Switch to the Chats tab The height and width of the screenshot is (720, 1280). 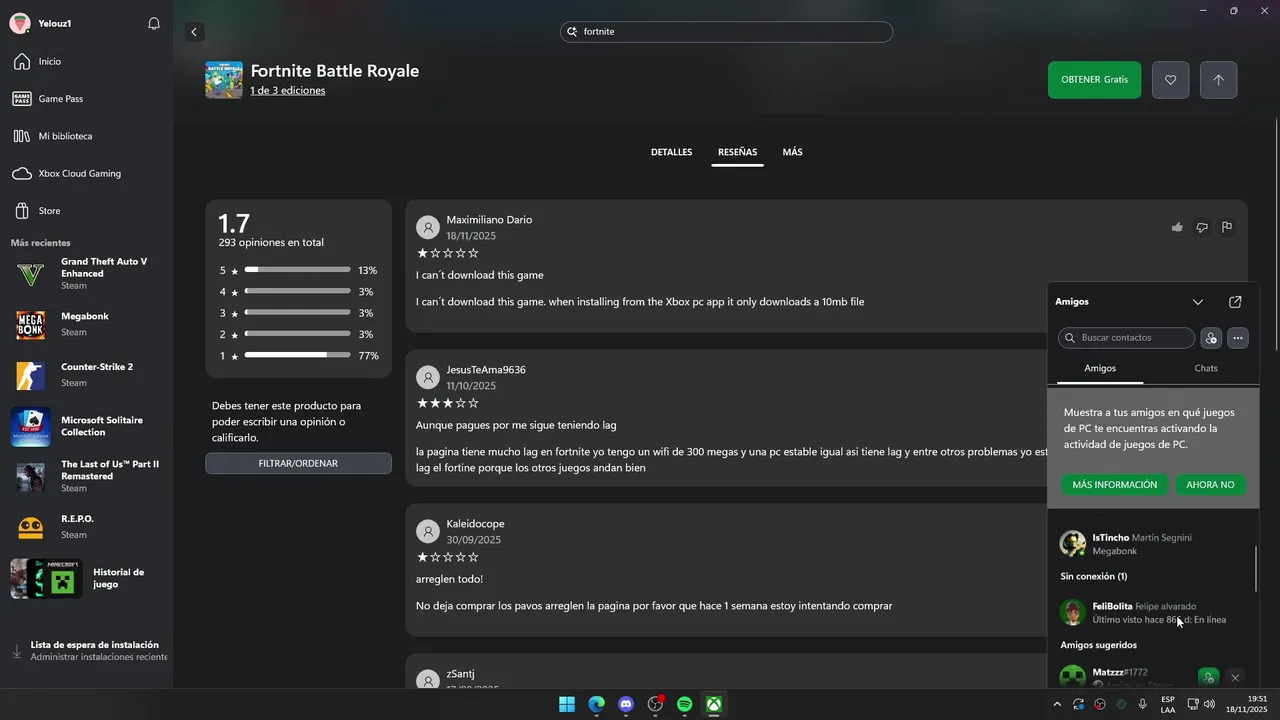coord(1206,369)
